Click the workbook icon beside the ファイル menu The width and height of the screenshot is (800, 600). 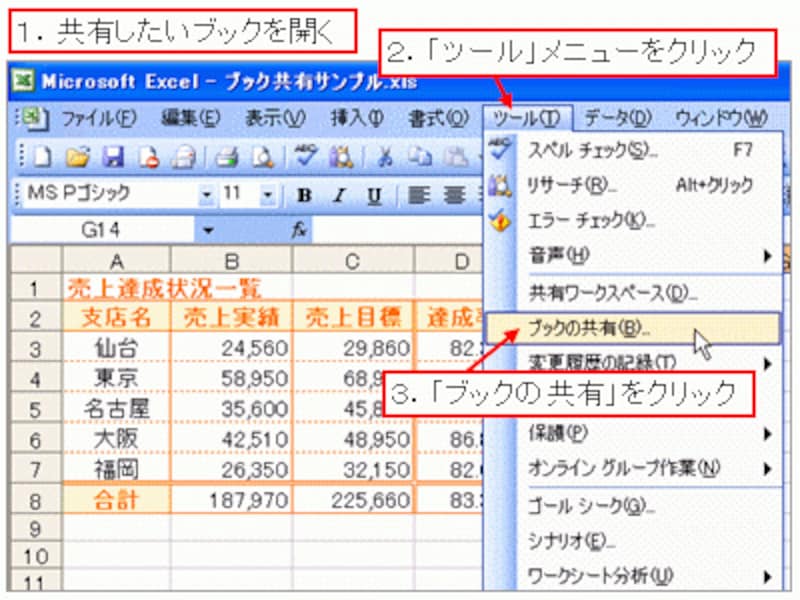click(35, 119)
